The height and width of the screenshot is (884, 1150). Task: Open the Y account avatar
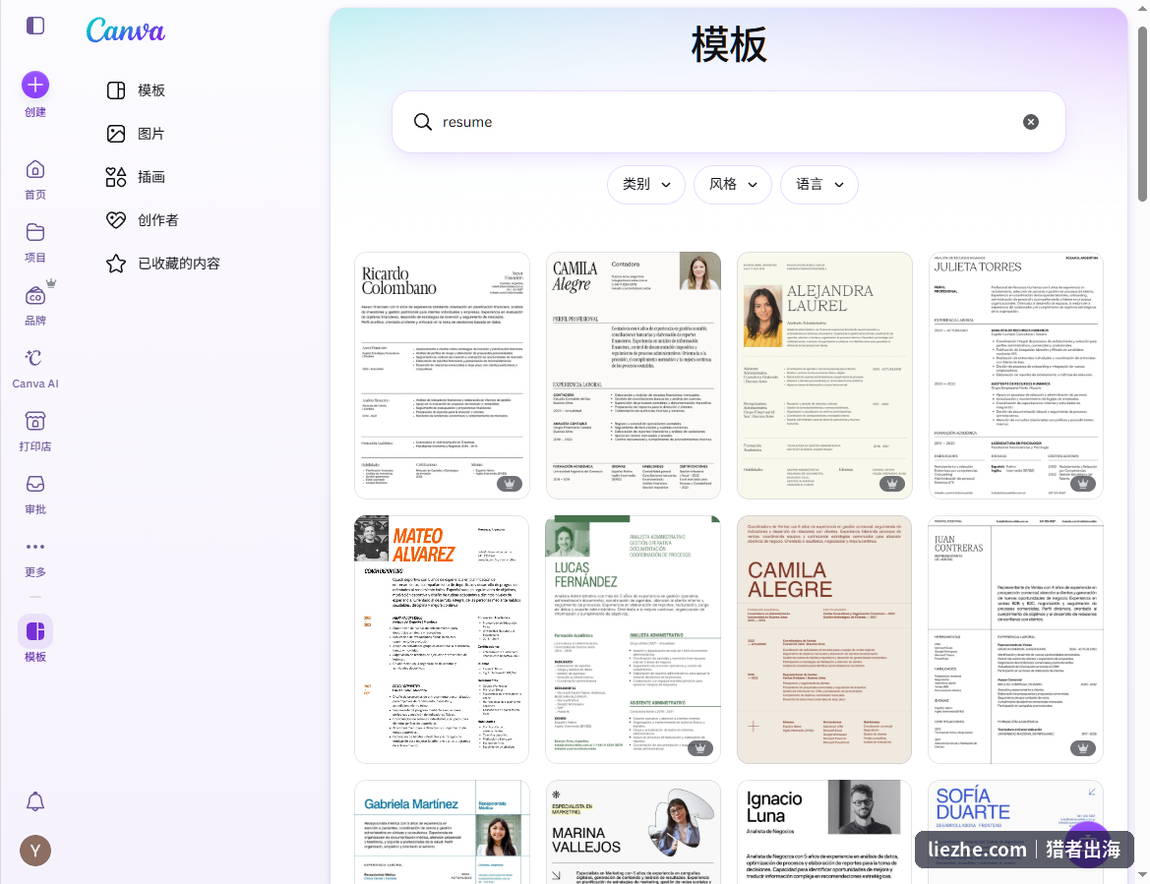coord(35,851)
